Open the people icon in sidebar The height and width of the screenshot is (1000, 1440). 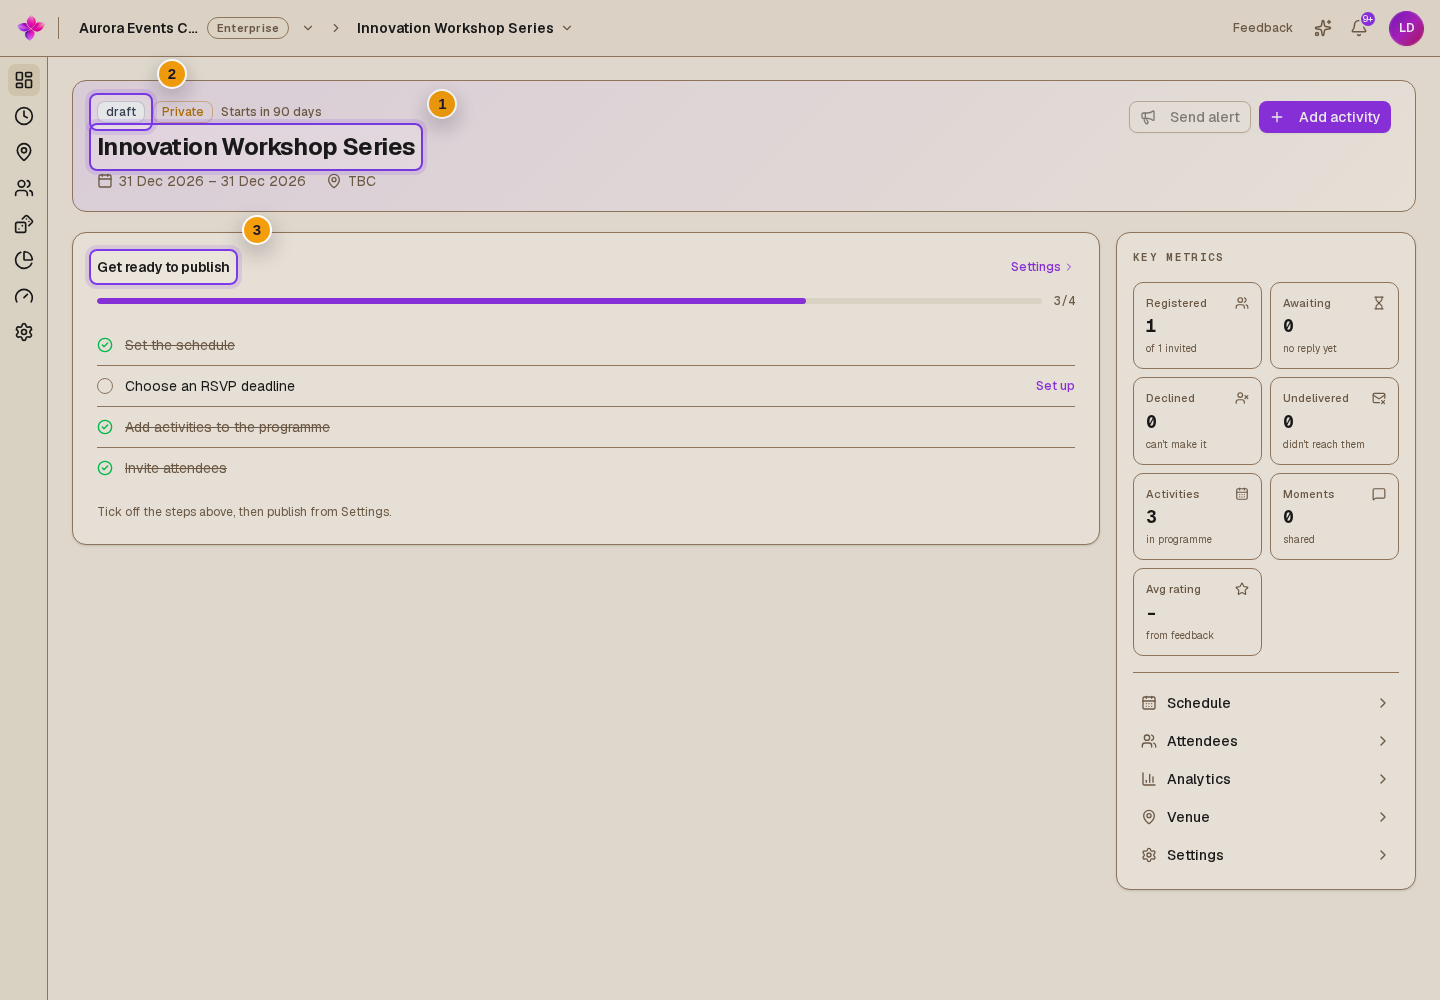point(24,188)
